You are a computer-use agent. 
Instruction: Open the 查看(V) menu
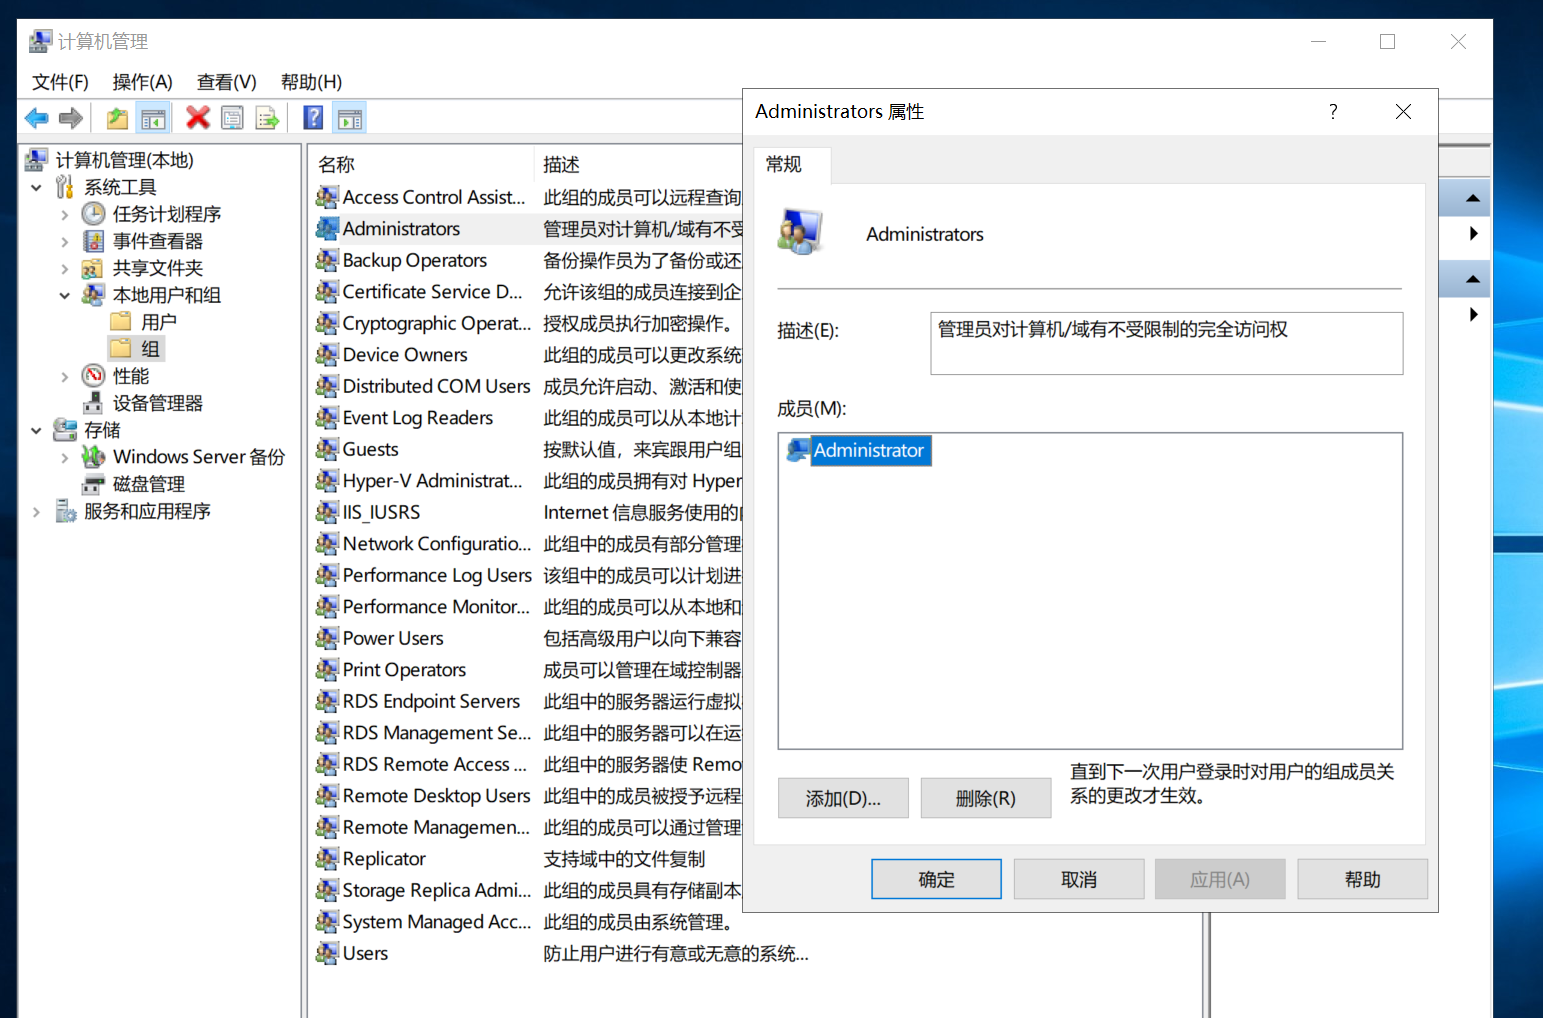226,82
